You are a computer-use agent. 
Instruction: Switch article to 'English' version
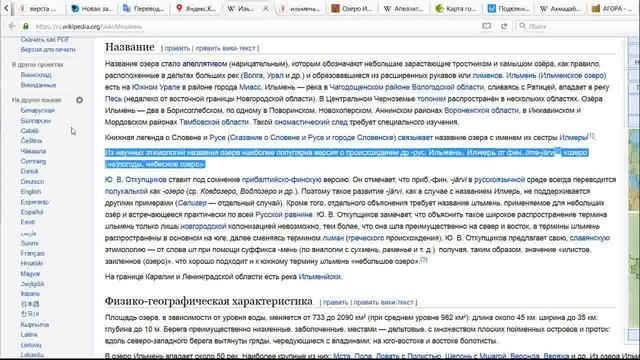(31, 191)
